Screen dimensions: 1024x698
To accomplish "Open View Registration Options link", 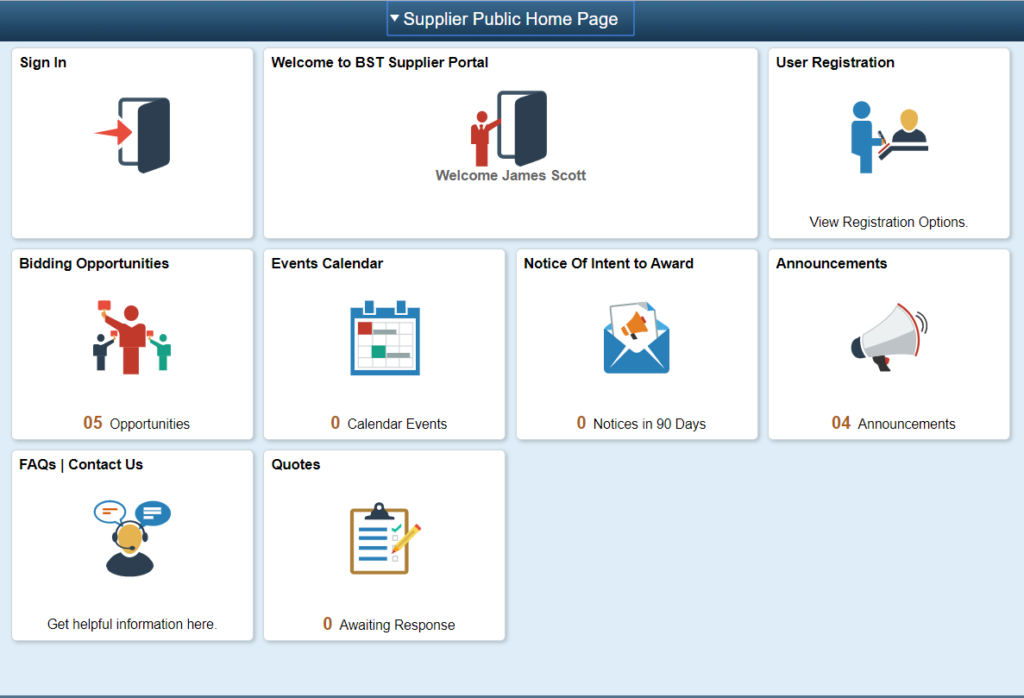I will click(x=888, y=222).
